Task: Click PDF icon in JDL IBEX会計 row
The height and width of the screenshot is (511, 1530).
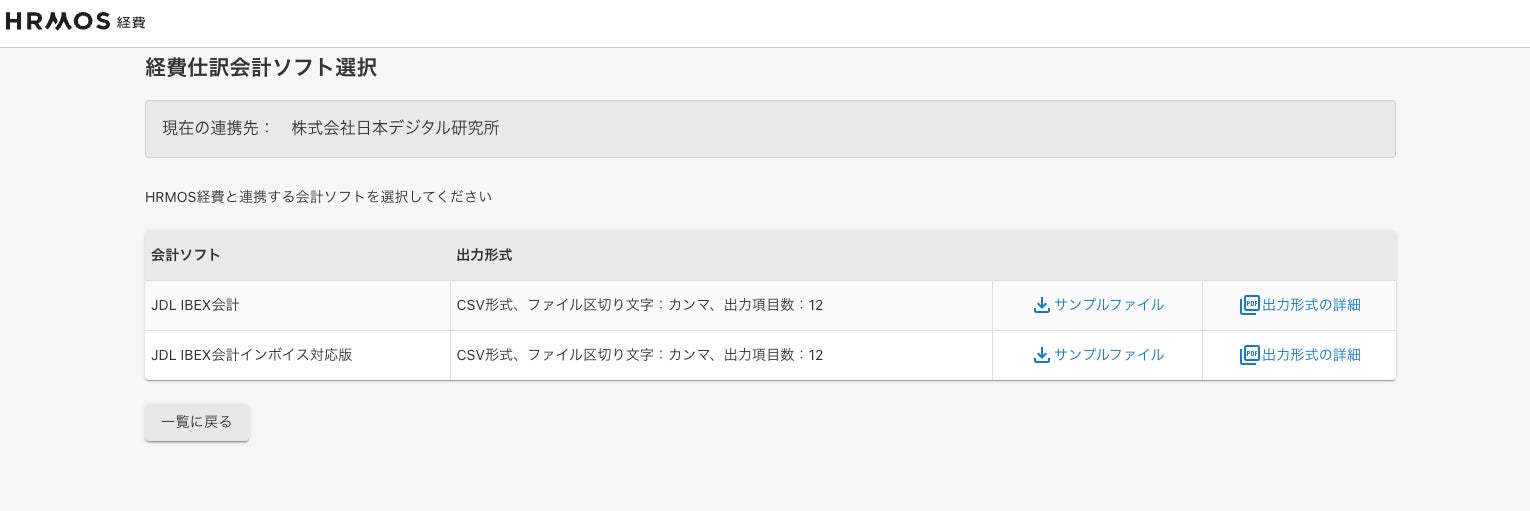Action: (x=1249, y=305)
